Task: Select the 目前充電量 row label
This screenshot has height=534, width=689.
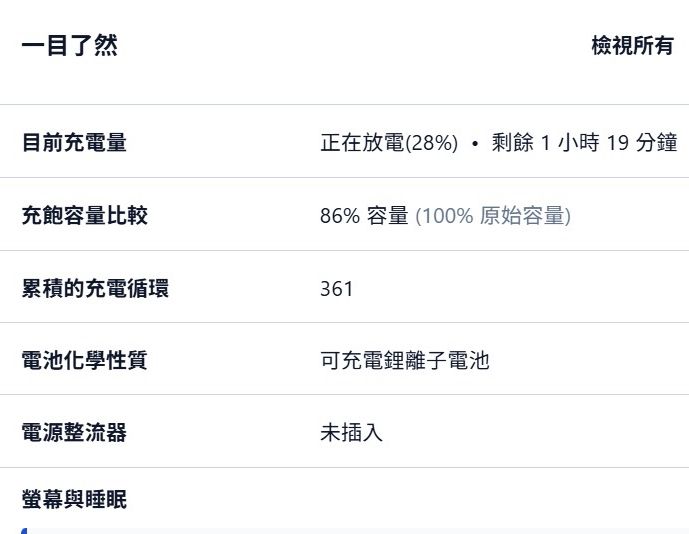Action: (74, 143)
